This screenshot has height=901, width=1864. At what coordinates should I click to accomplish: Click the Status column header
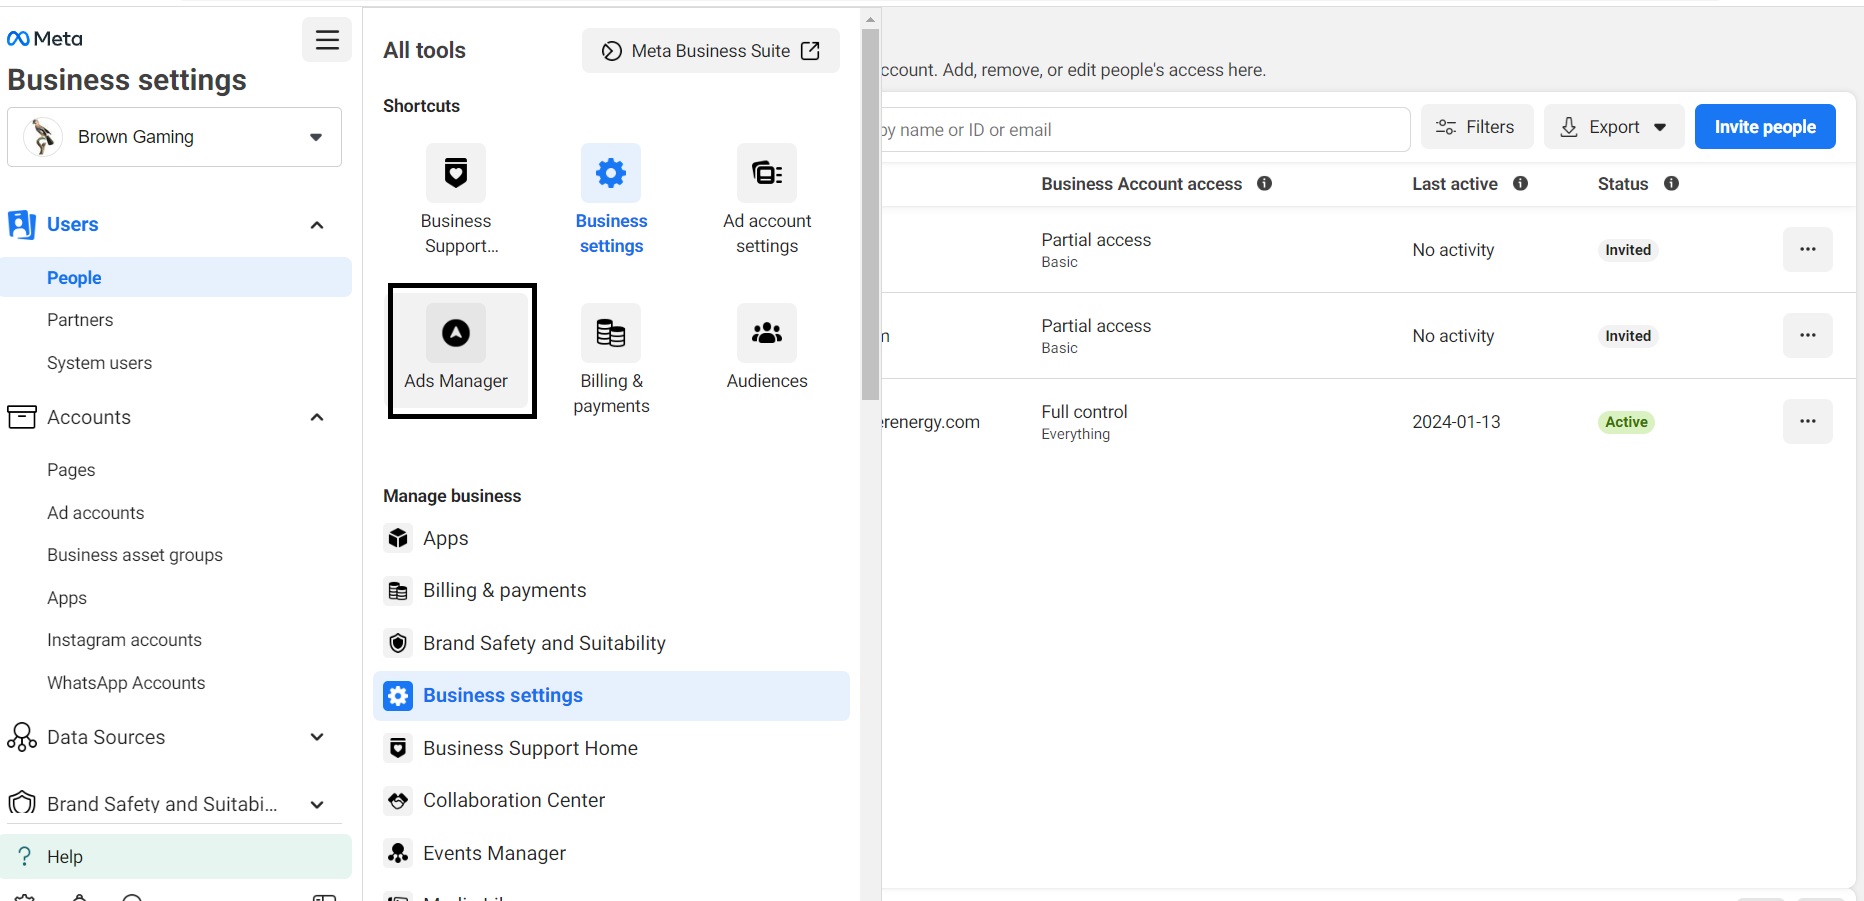[x=1622, y=184]
